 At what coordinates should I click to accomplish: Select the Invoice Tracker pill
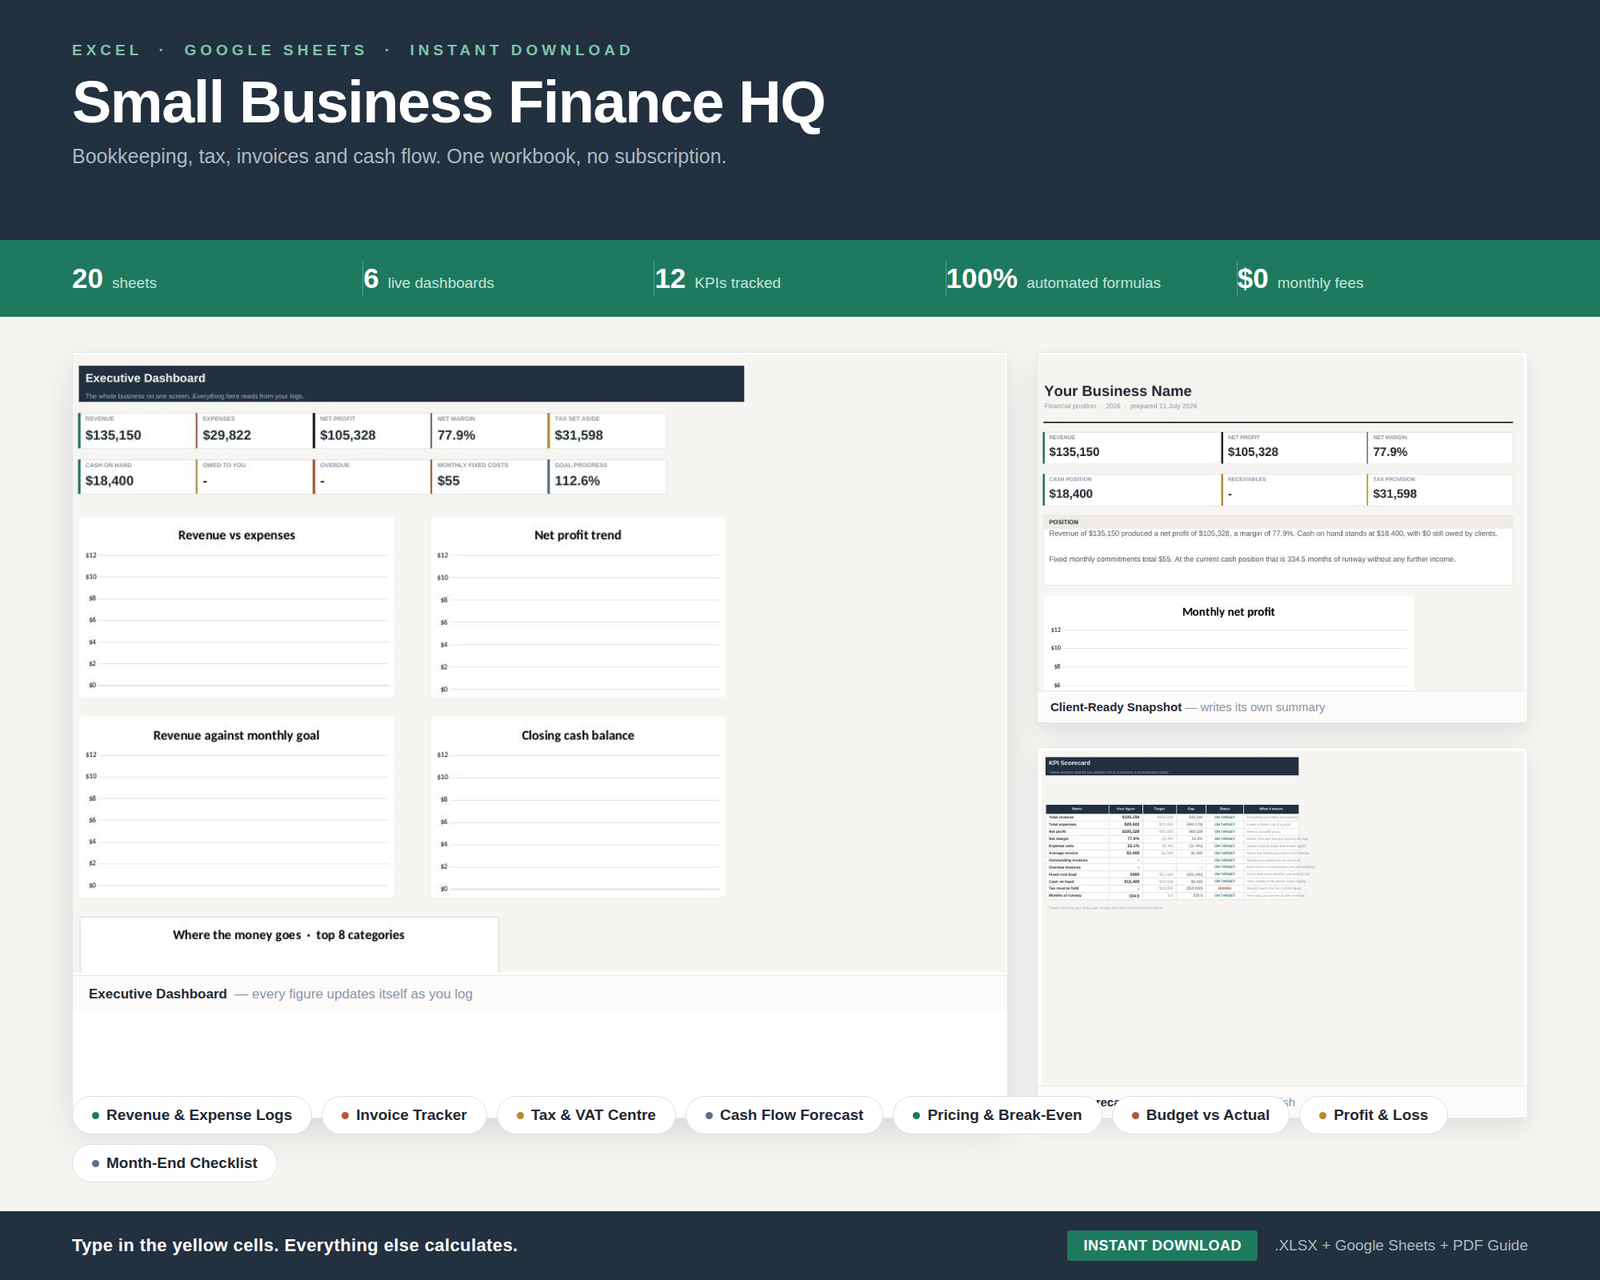tap(404, 1115)
